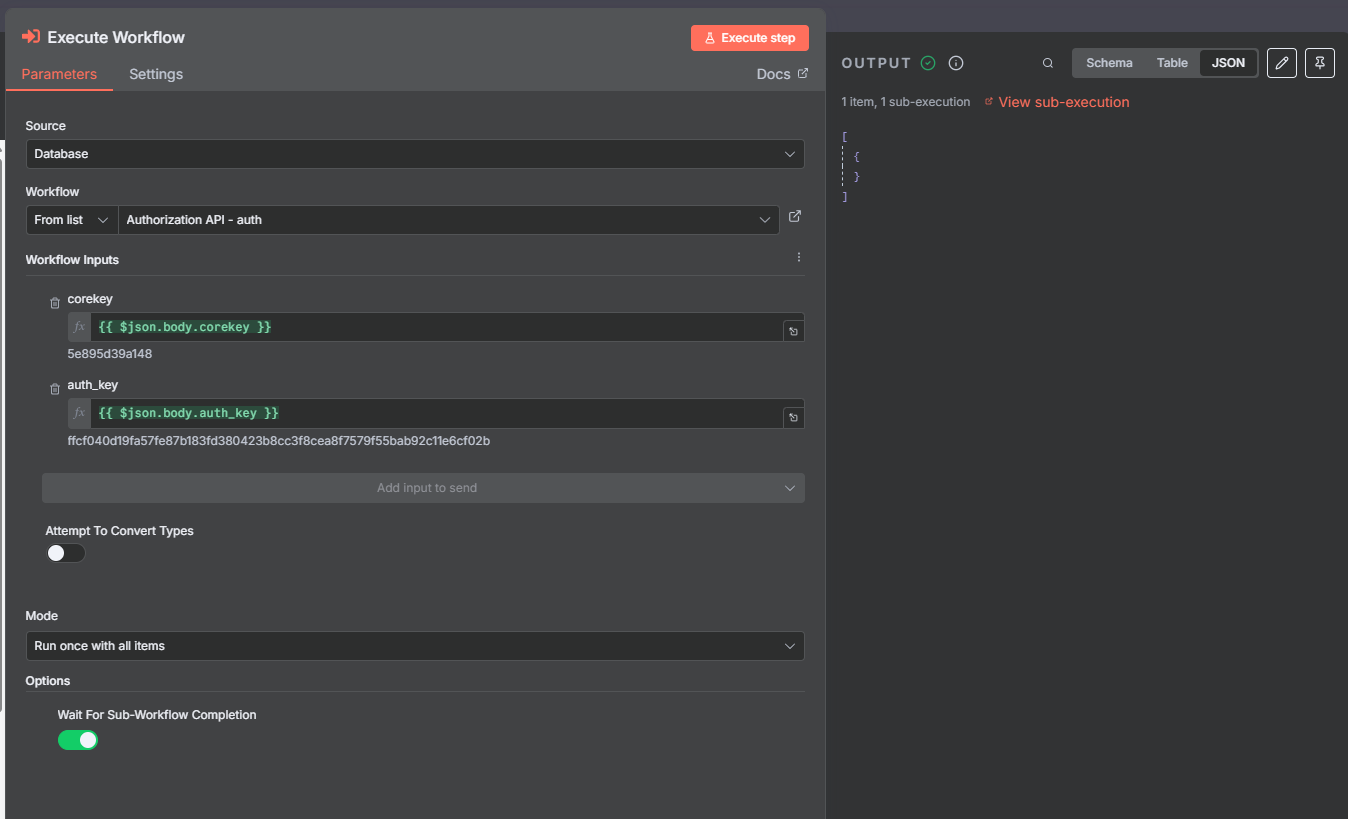Open the Source dropdown
The image size is (1348, 819).
click(414, 154)
